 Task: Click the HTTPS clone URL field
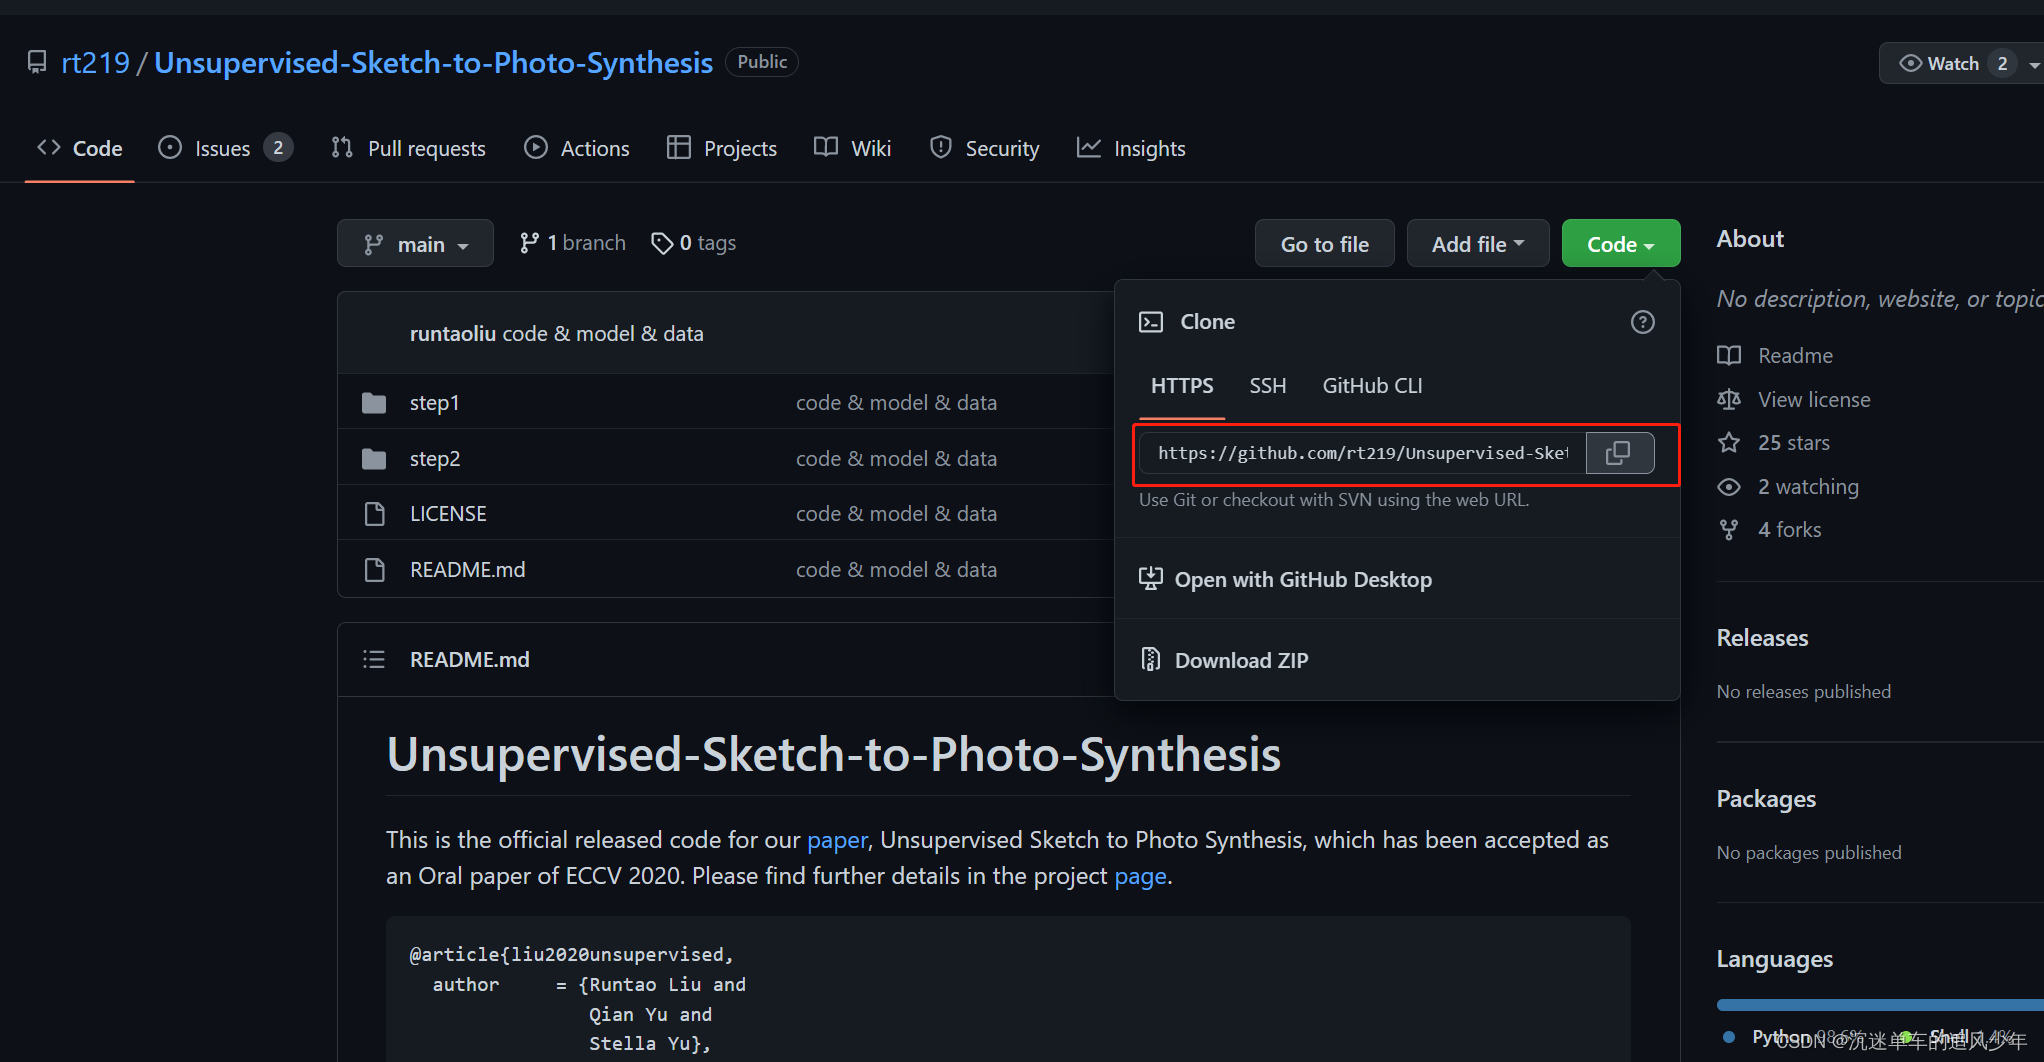(x=1363, y=453)
